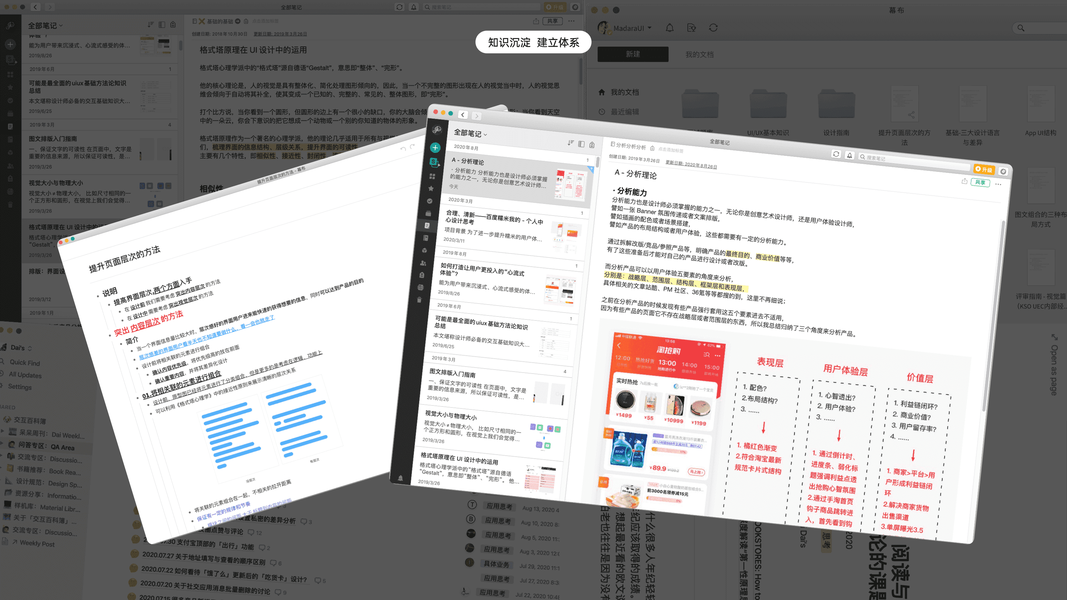Viewport: 1067px width, 600px height.
Task: Switch to 我的文档 tab in 幕布 window
Action: click(x=700, y=54)
